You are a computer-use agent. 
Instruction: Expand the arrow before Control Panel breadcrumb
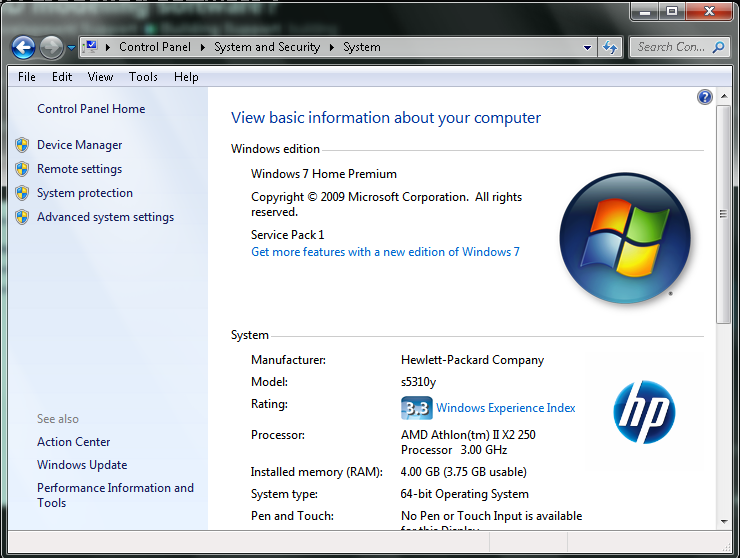coord(108,47)
